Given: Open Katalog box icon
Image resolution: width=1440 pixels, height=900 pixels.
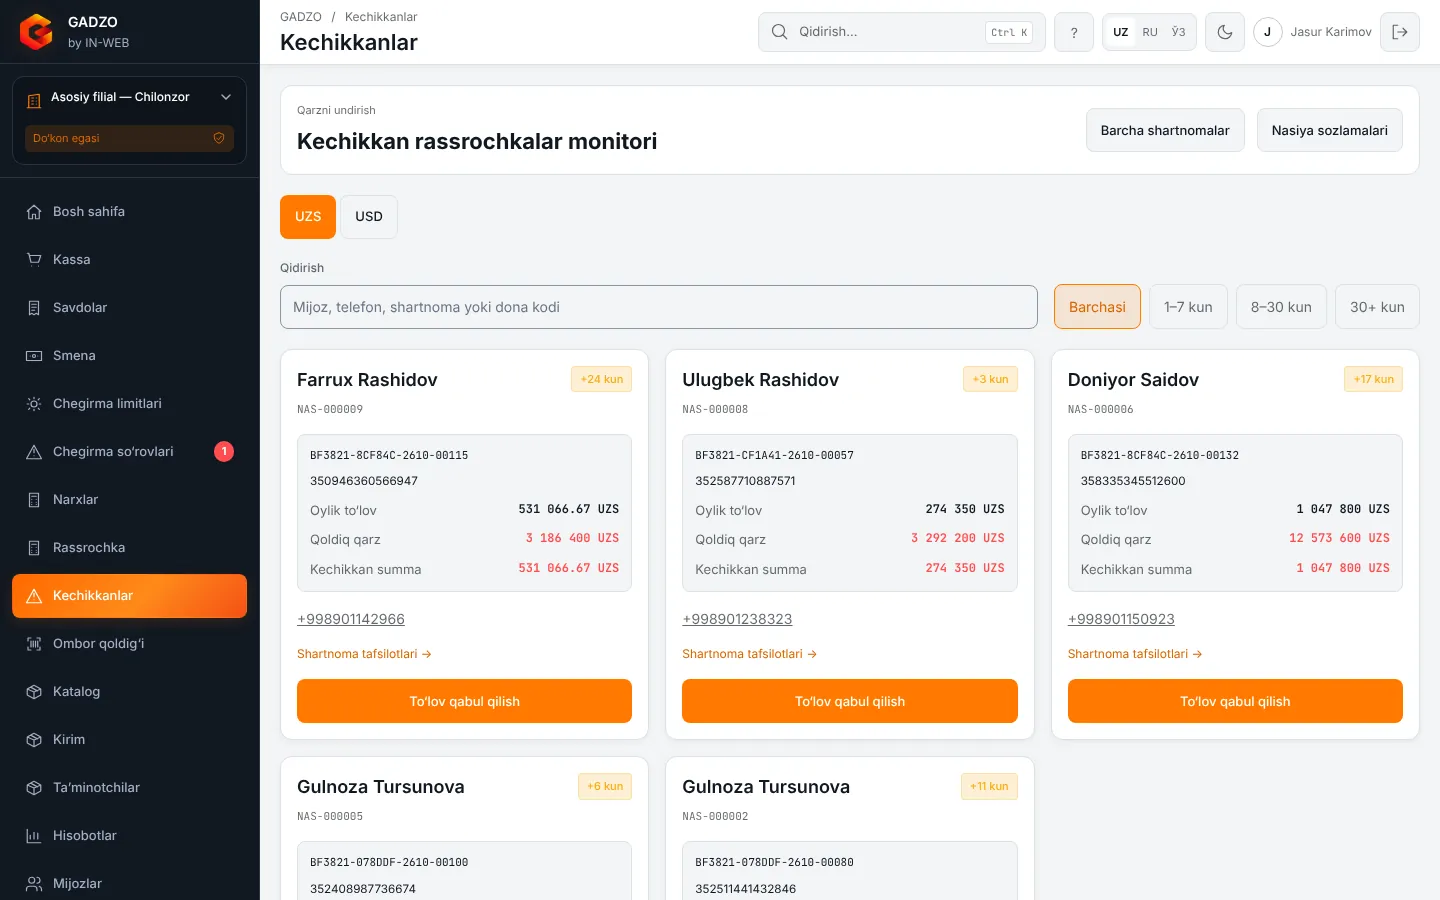Looking at the screenshot, I should pos(34,692).
